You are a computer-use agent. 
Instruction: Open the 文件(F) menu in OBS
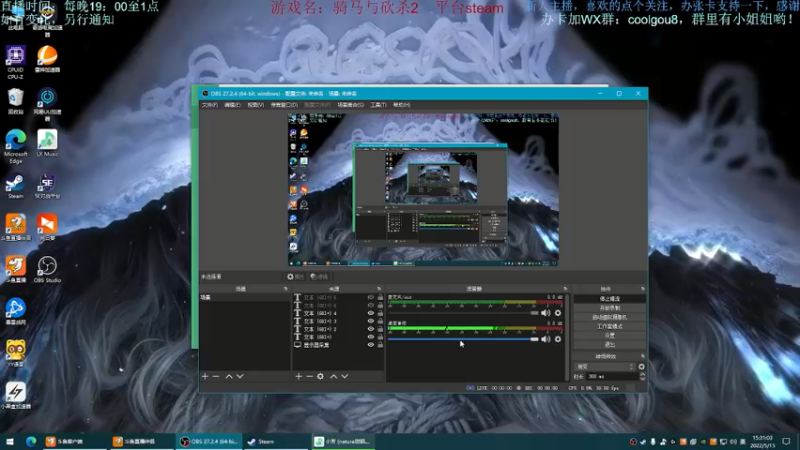210,105
